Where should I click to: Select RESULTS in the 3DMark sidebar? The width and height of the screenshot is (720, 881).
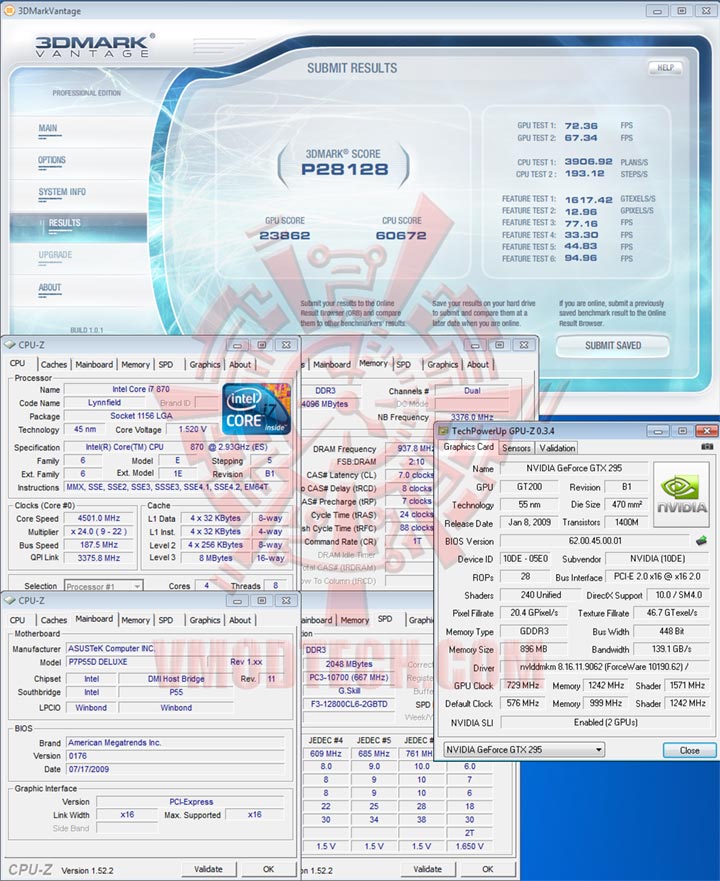click(64, 223)
